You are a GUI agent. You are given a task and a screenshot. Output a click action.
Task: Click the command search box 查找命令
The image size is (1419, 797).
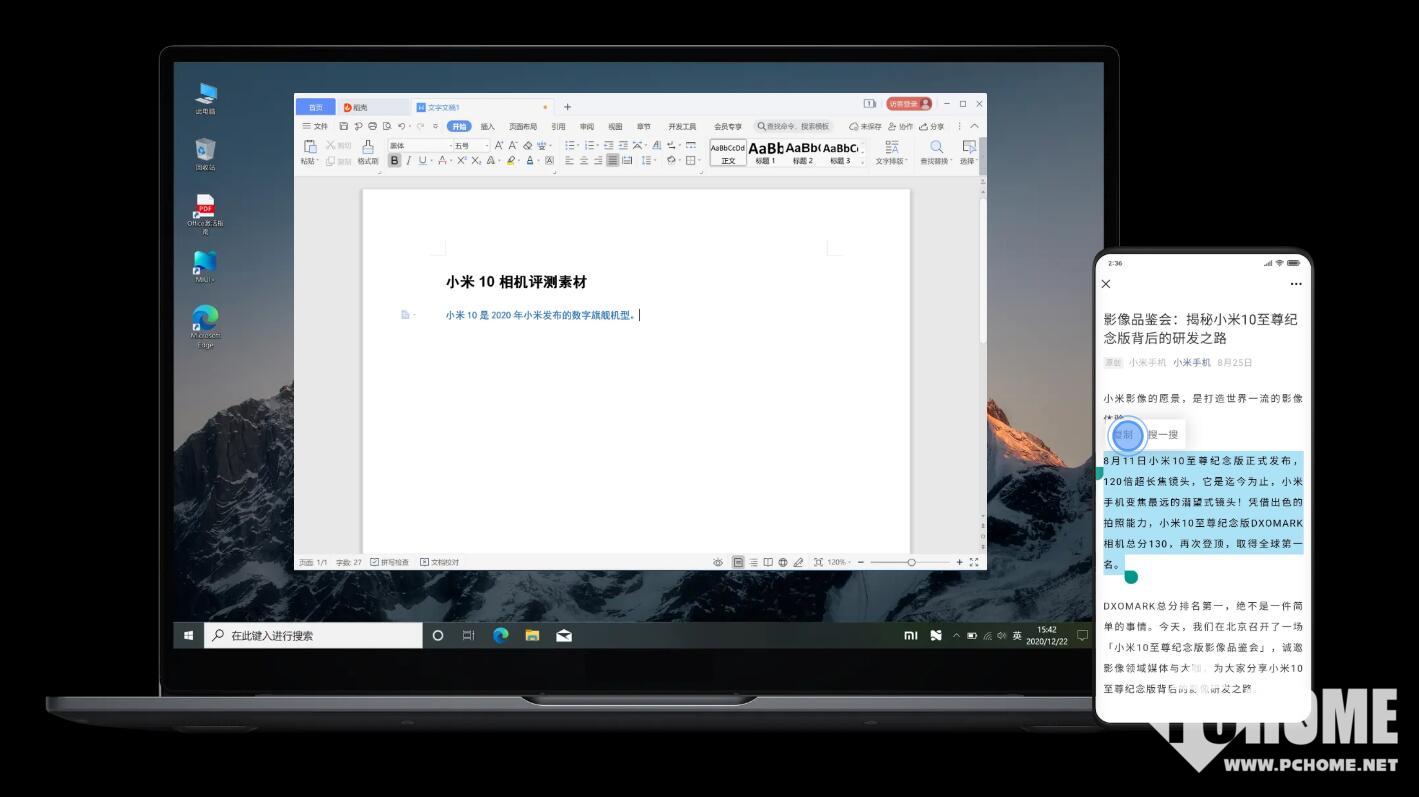pyautogui.click(x=793, y=126)
